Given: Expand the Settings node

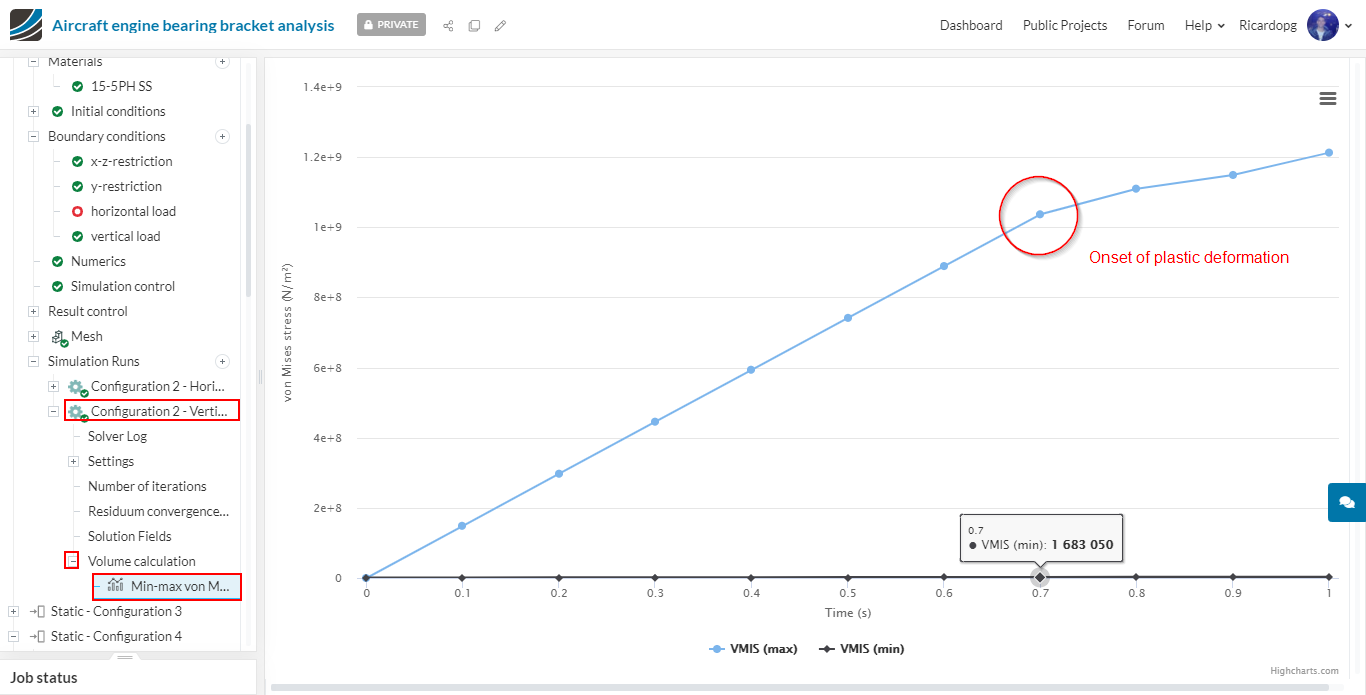Looking at the screenshot, I should [x=73, y=462].
